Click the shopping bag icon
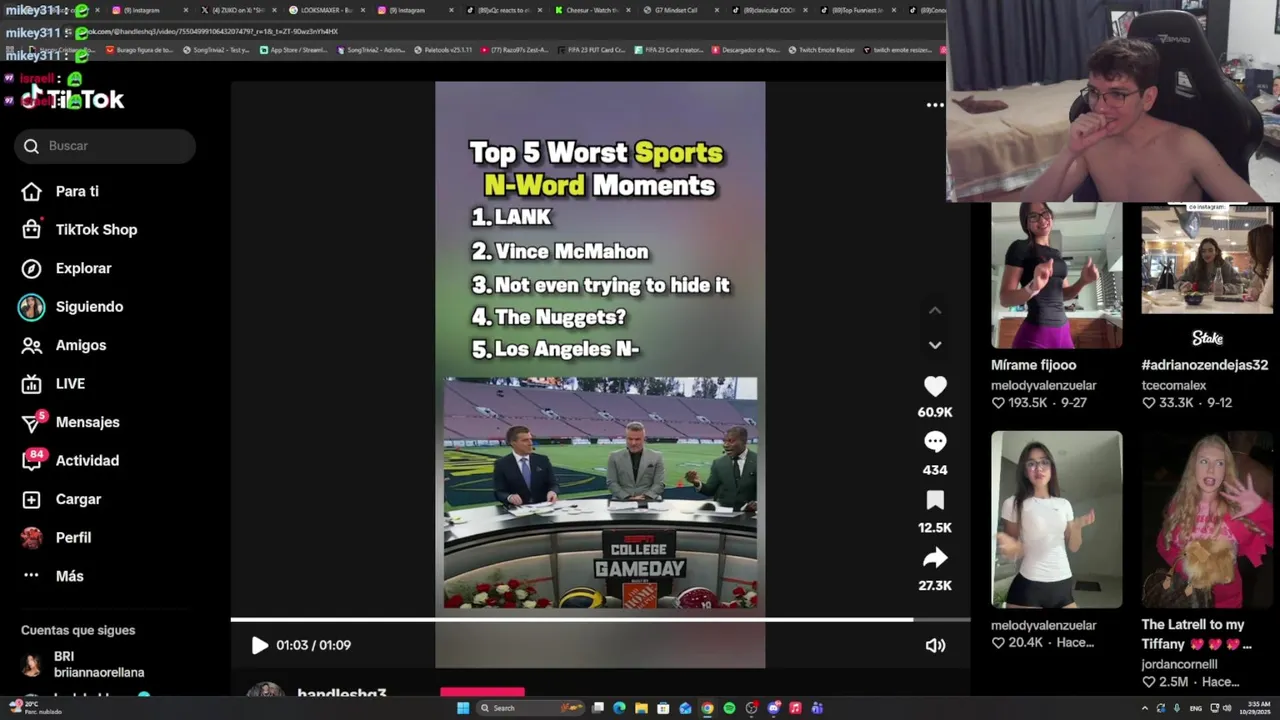 coord(32,229)
